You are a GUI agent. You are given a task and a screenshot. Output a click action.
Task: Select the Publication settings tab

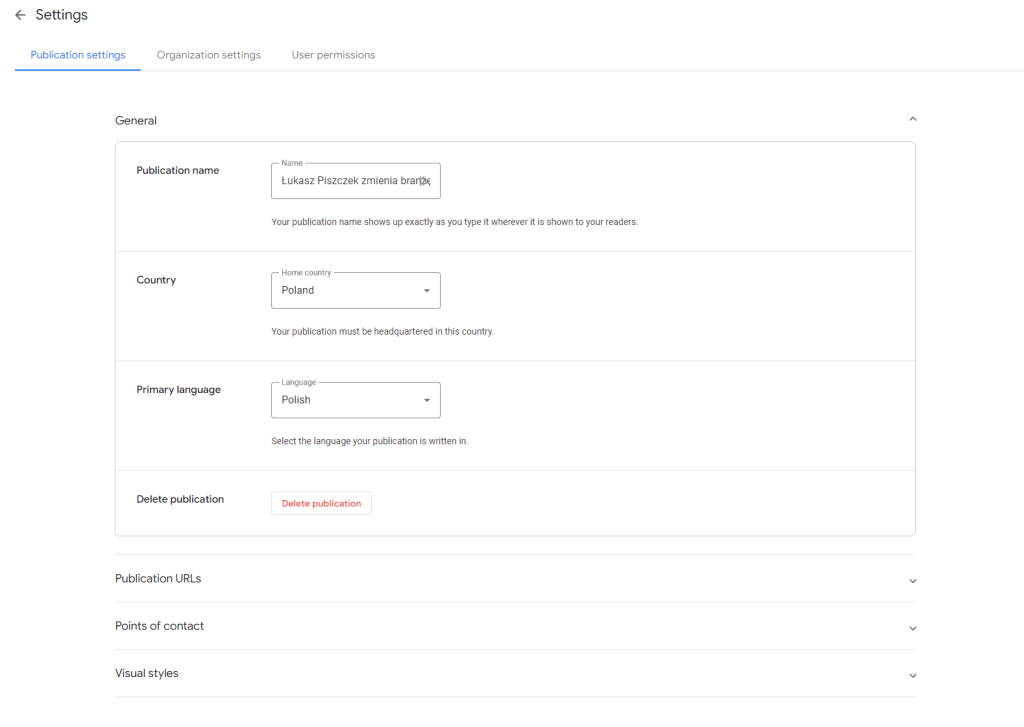78,55
